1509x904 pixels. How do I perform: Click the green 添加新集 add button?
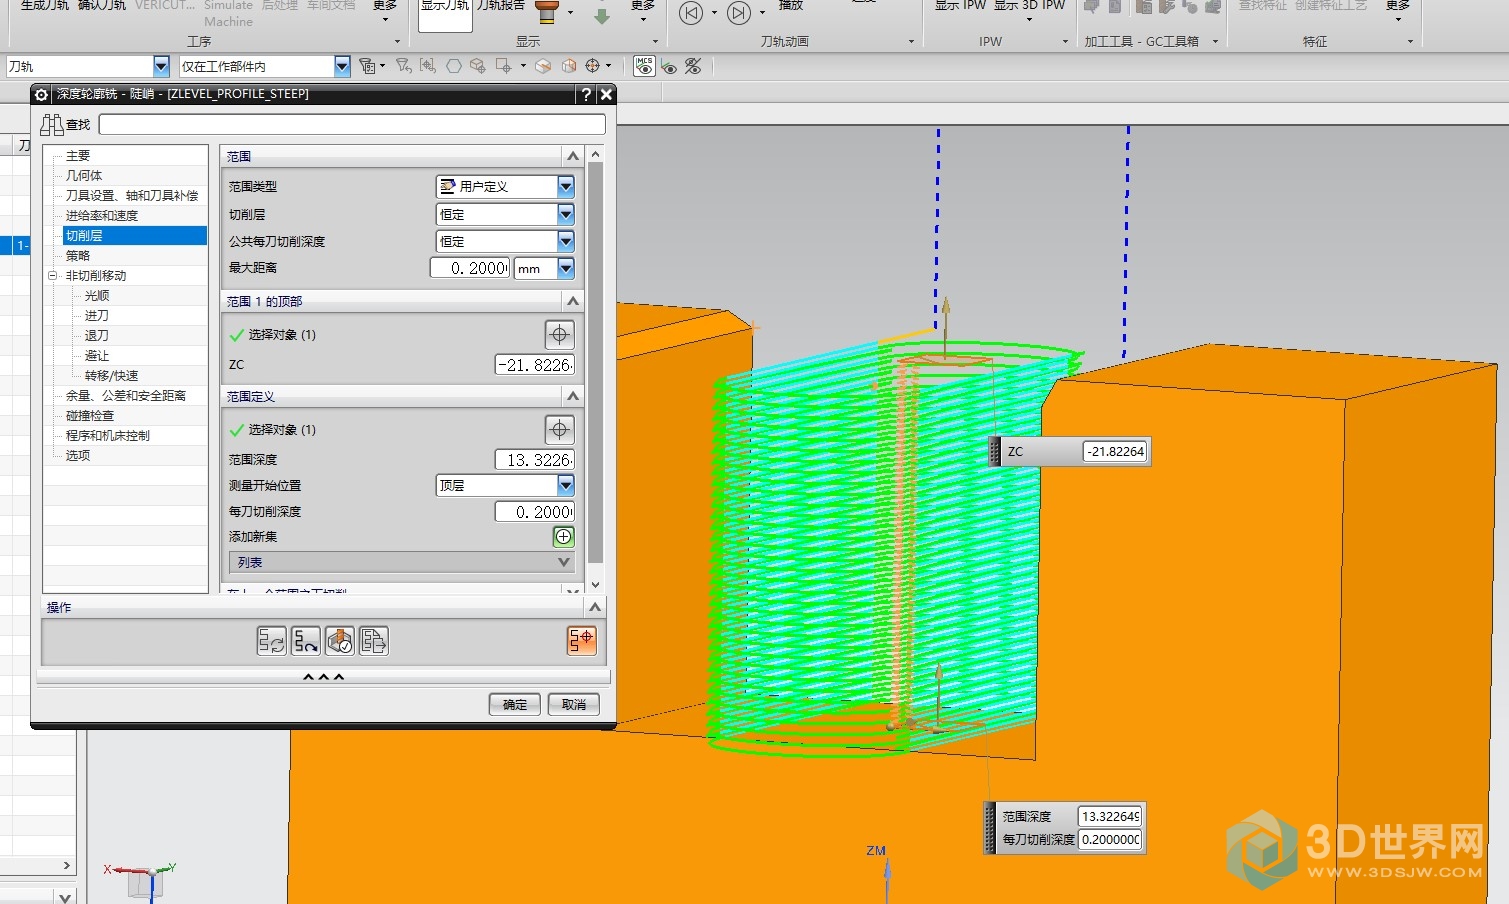click(564, 537)
